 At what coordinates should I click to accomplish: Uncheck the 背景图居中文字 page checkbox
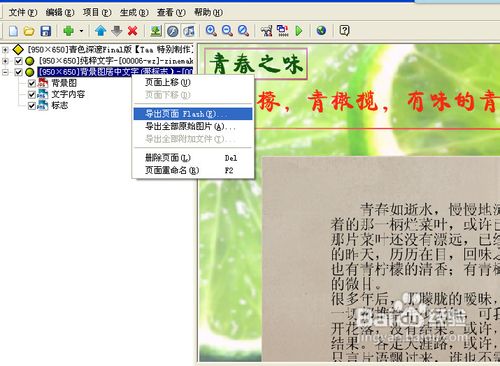(19, 72)
